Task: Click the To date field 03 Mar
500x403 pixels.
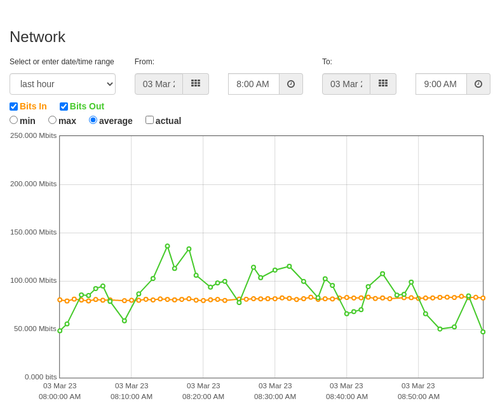Action: 346,84
